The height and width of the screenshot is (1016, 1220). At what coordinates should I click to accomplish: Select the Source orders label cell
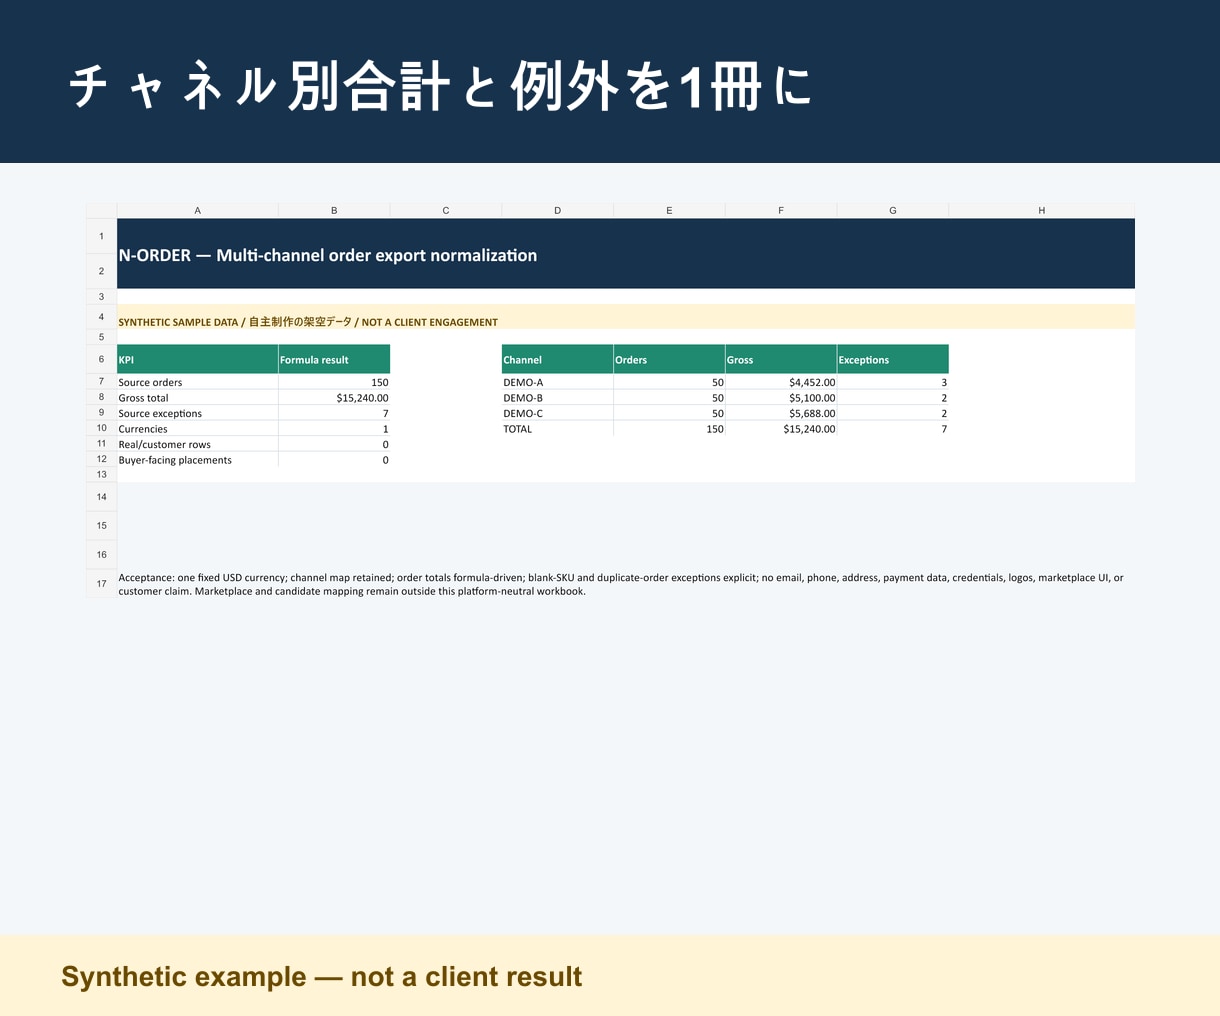pyautogui.click(x=197, y=382)
